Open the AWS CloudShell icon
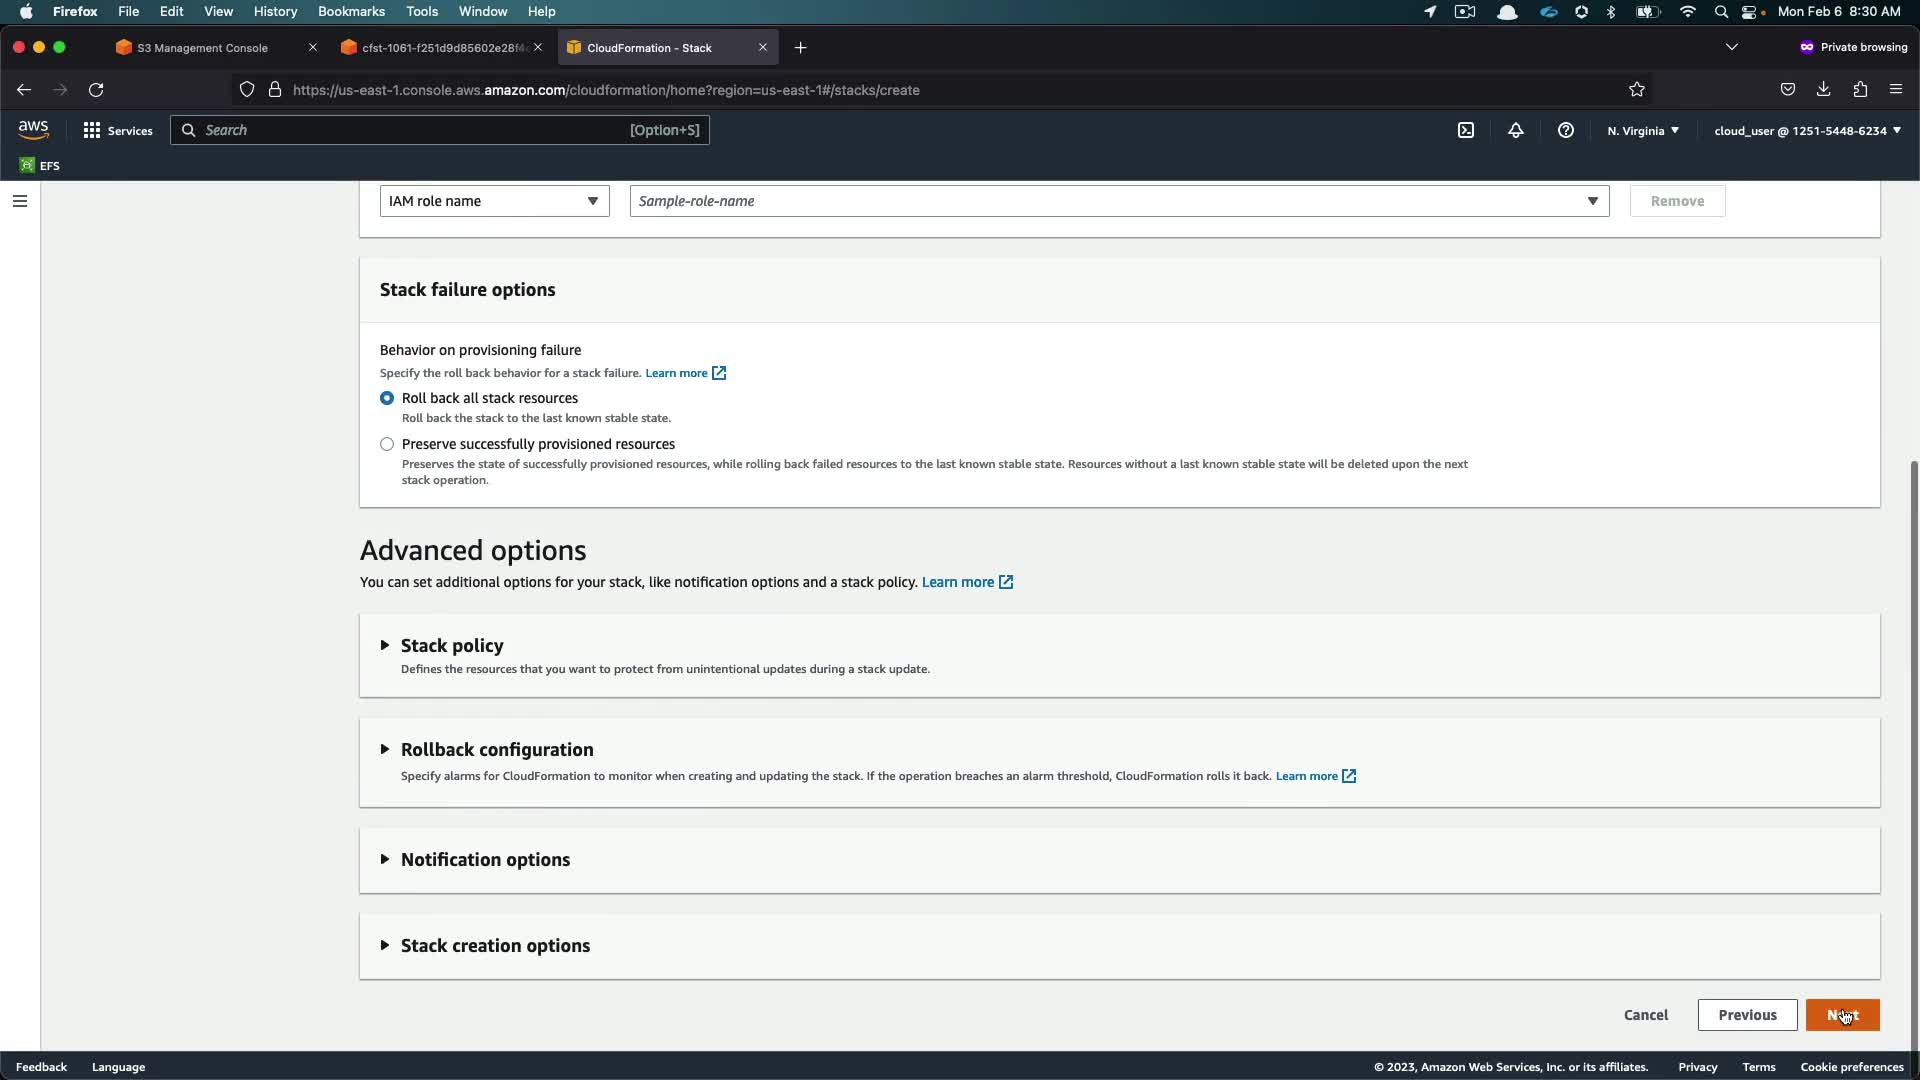The height and width of the screenshot is (1080, 1920). [1466, 131]
